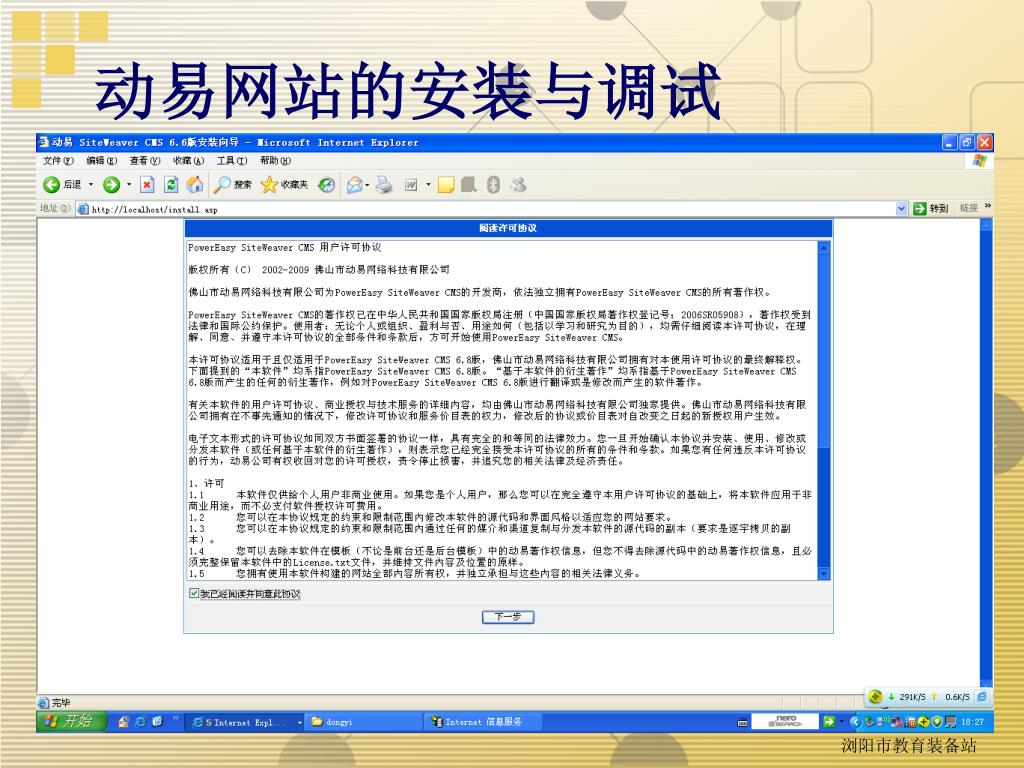1024x768 pixels.
Task: Open the History clock icon
Action: (327, 185)
